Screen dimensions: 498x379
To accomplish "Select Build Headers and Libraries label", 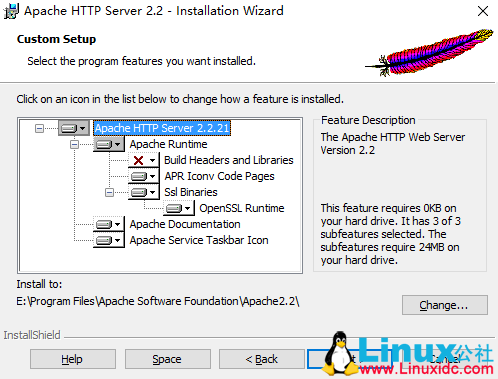I will point(229,160).
